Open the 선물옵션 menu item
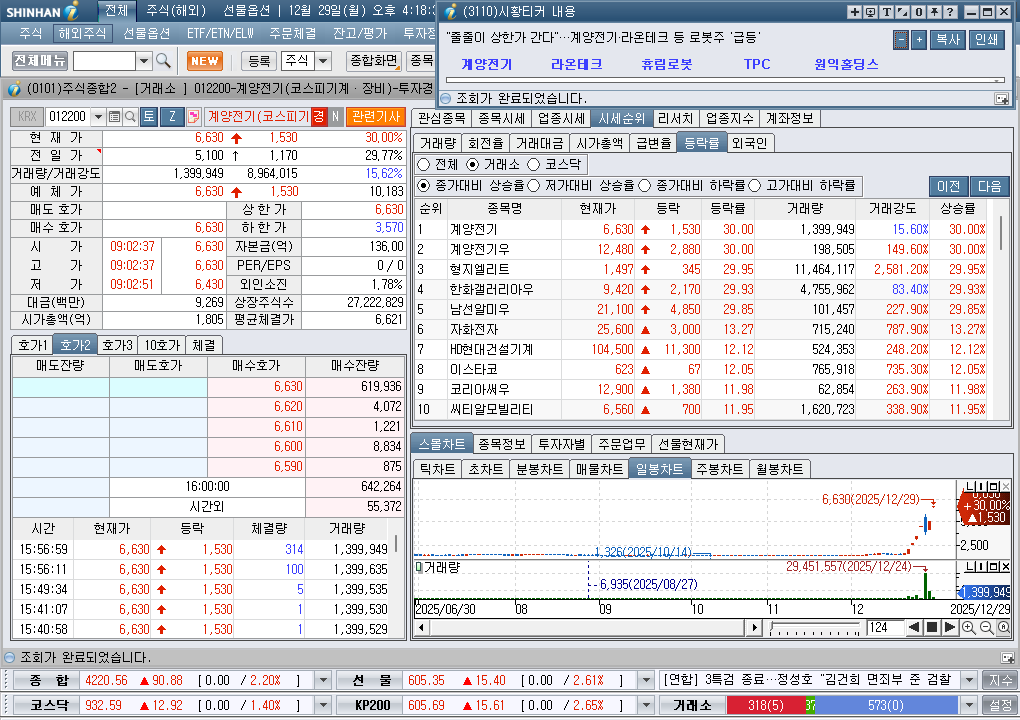1020x720 pixels. coord(146,33)
